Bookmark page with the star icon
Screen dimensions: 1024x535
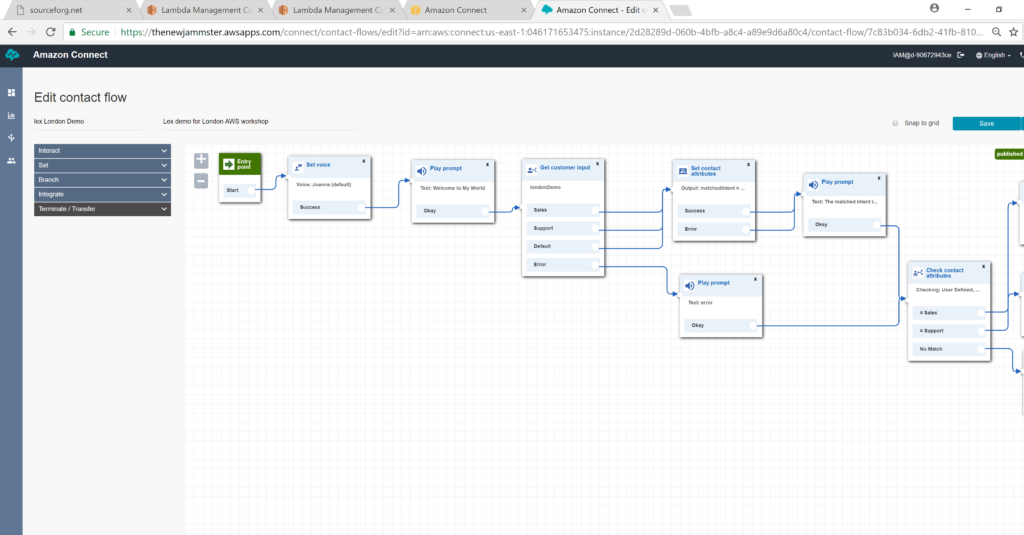coord(1014,31)
